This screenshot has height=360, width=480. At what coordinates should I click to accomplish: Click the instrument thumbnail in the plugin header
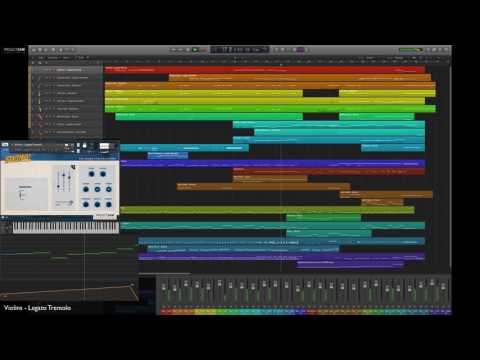(x=104, y=146)
